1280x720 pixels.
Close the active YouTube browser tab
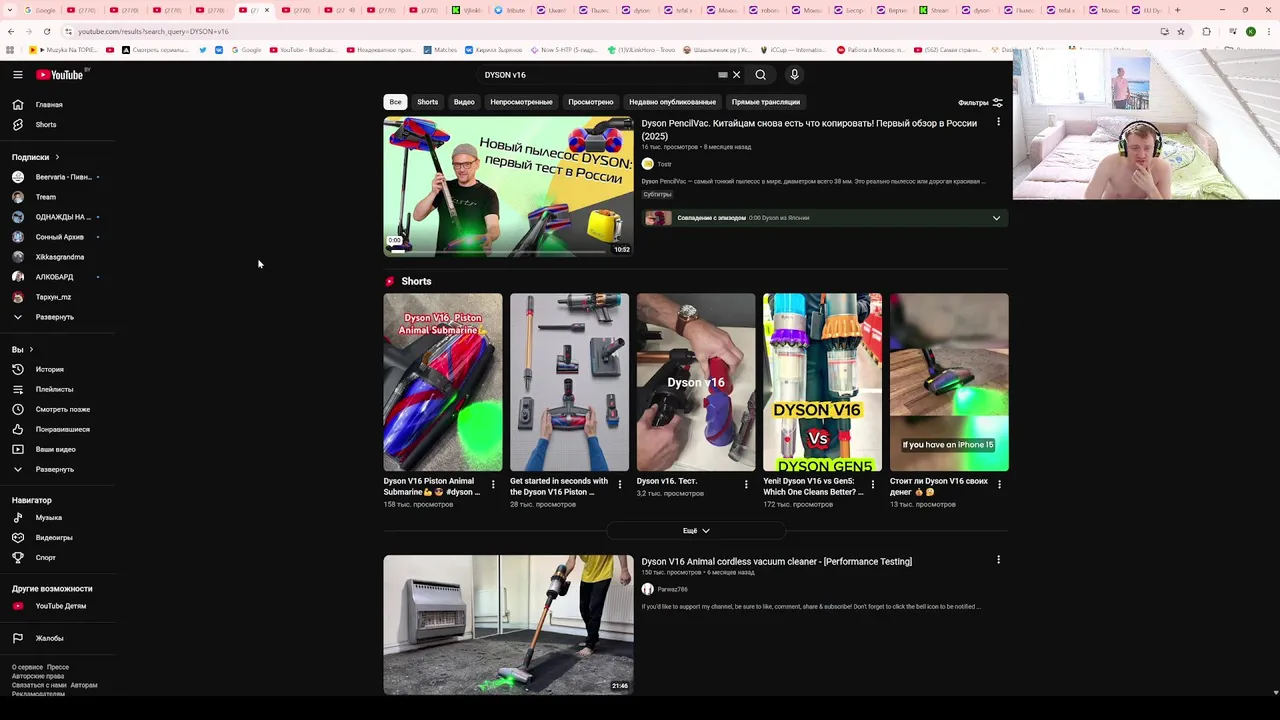pyautogui.click(x=266, y=10)
